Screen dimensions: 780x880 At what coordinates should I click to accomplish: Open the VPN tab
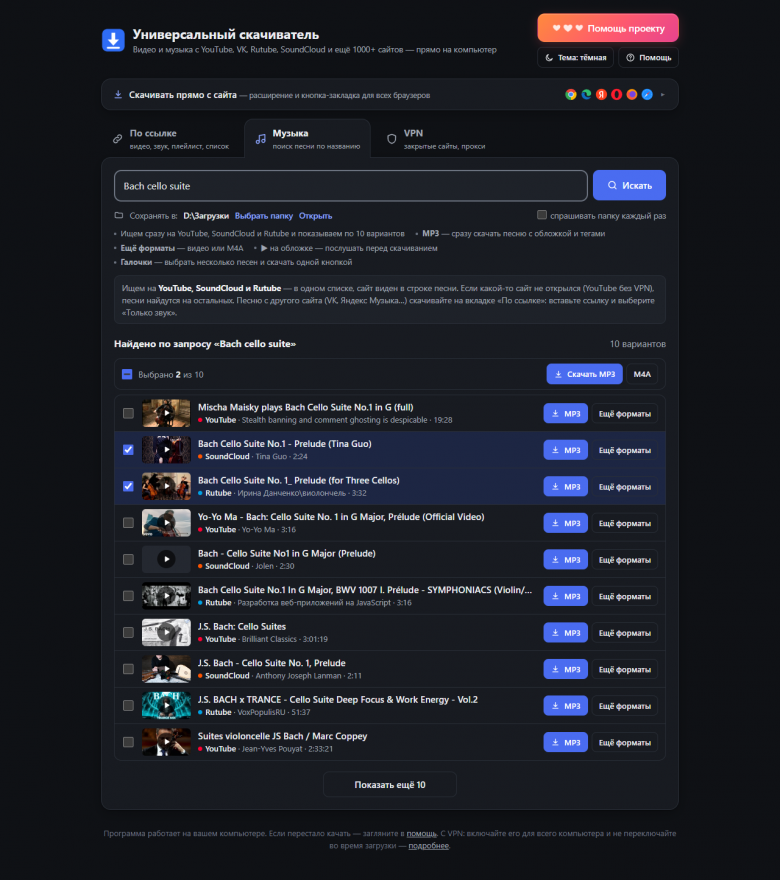[437, 139]
